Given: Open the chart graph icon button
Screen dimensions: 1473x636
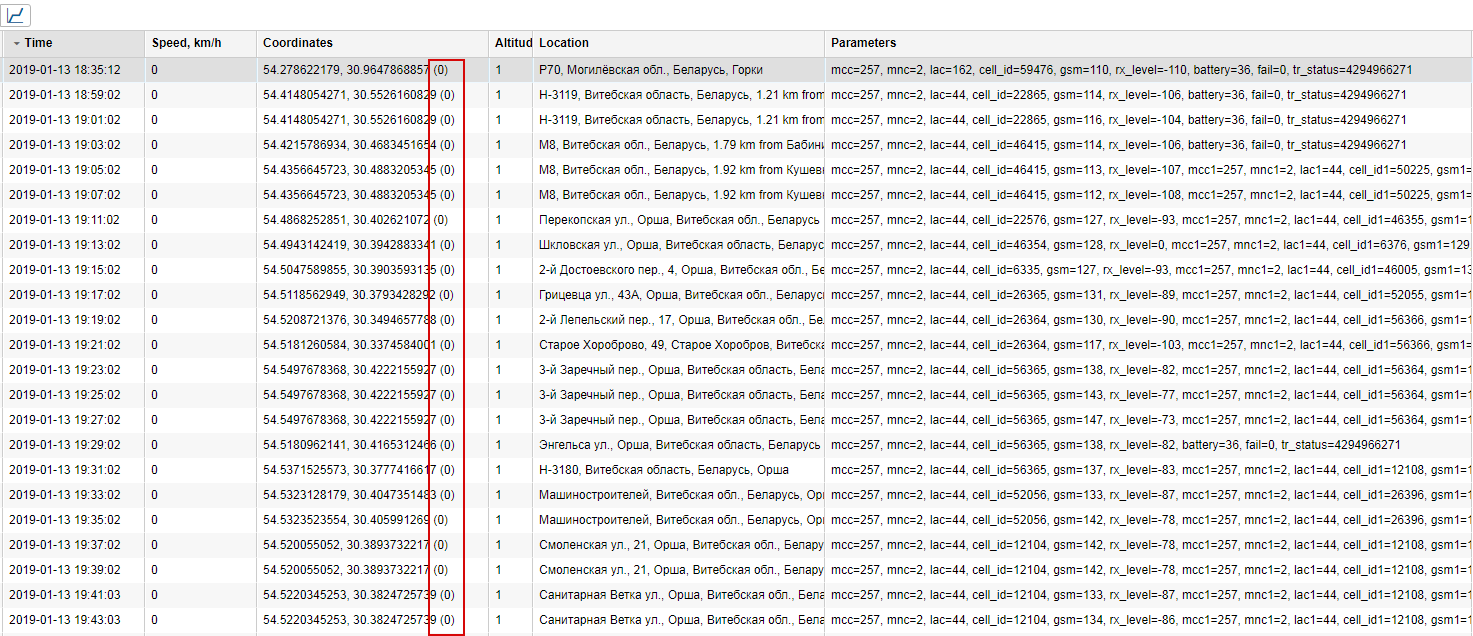Looking at the screenshot, I should 16,15.
